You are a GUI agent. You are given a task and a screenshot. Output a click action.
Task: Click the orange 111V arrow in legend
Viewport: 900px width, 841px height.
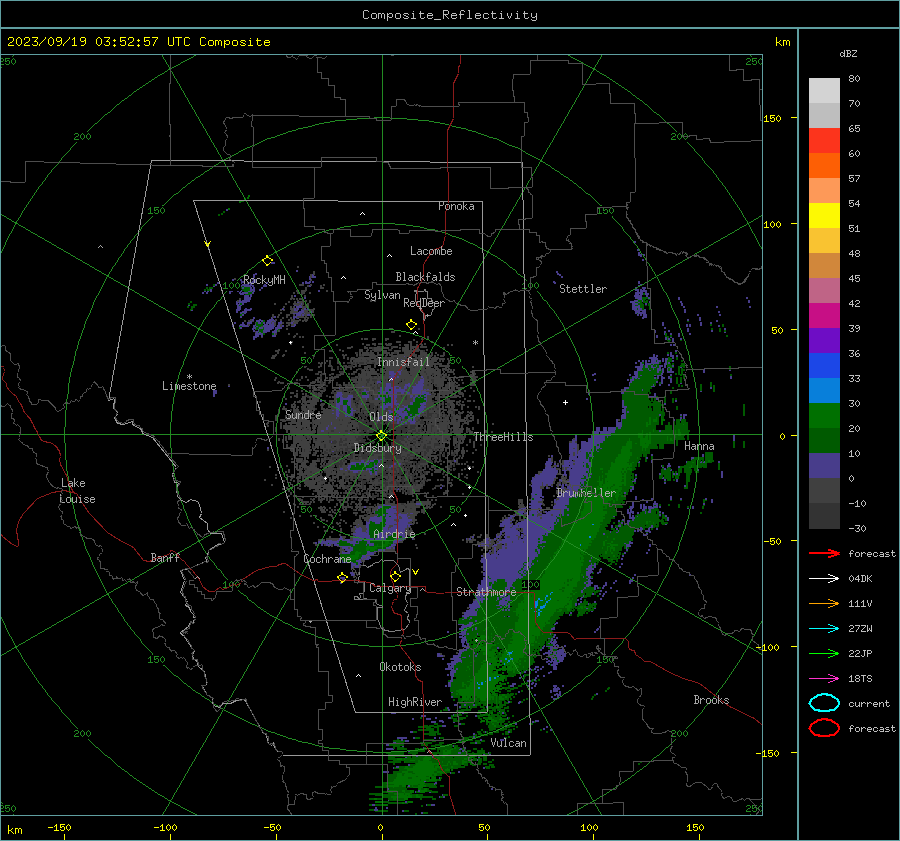824,603
